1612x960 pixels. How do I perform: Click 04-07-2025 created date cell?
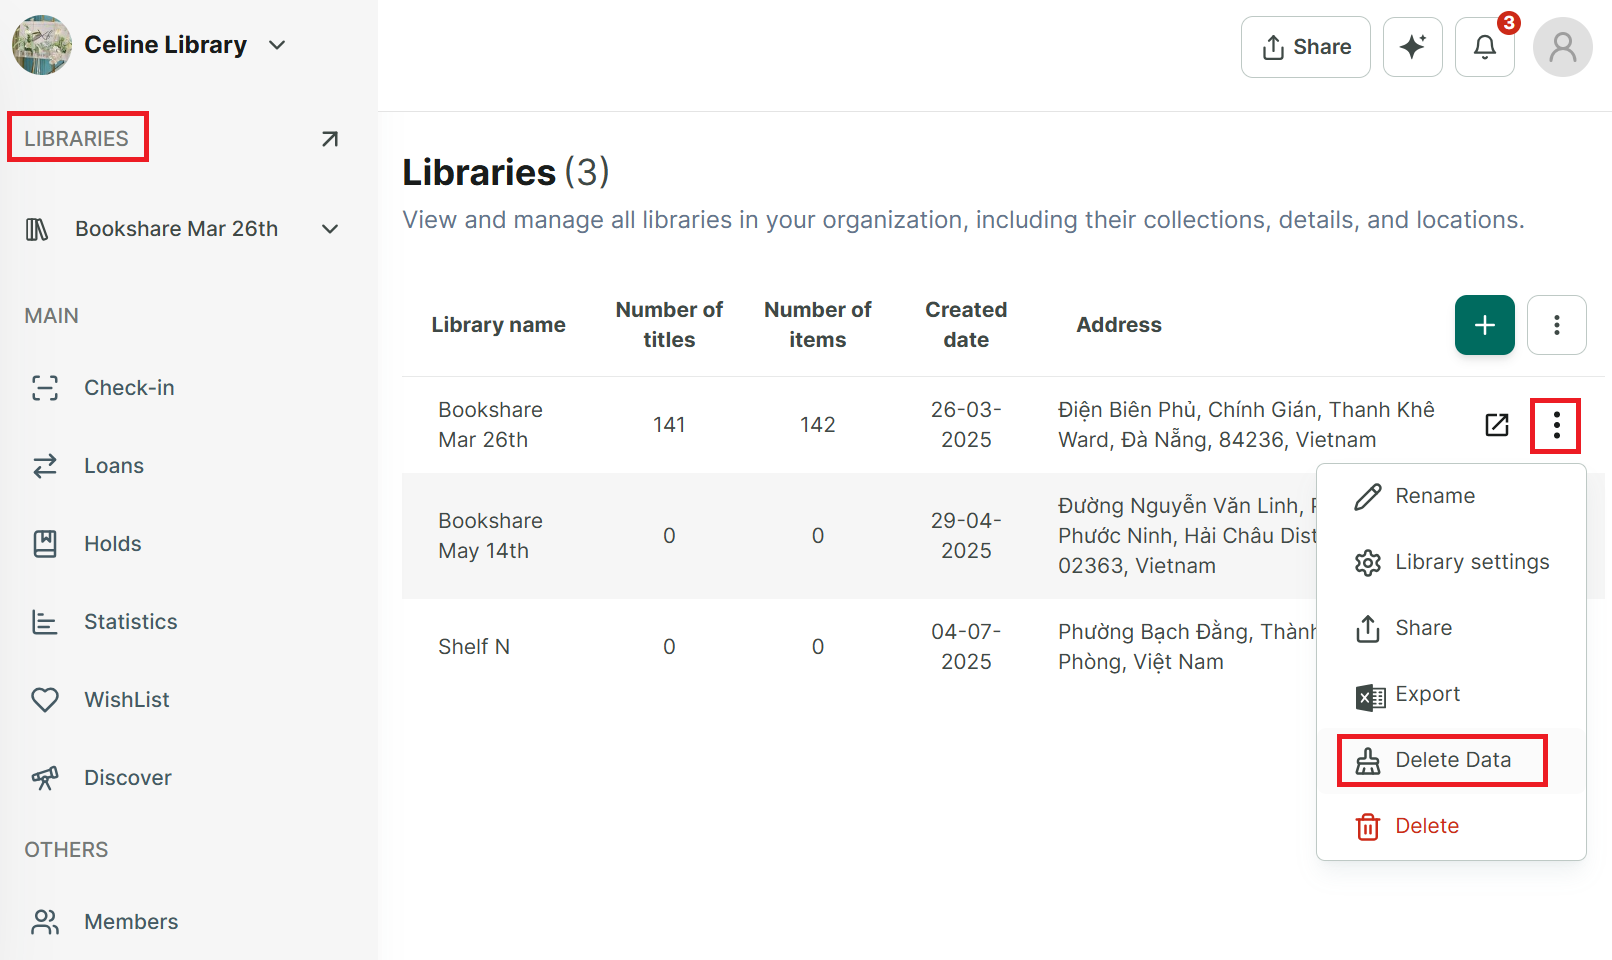966,647
